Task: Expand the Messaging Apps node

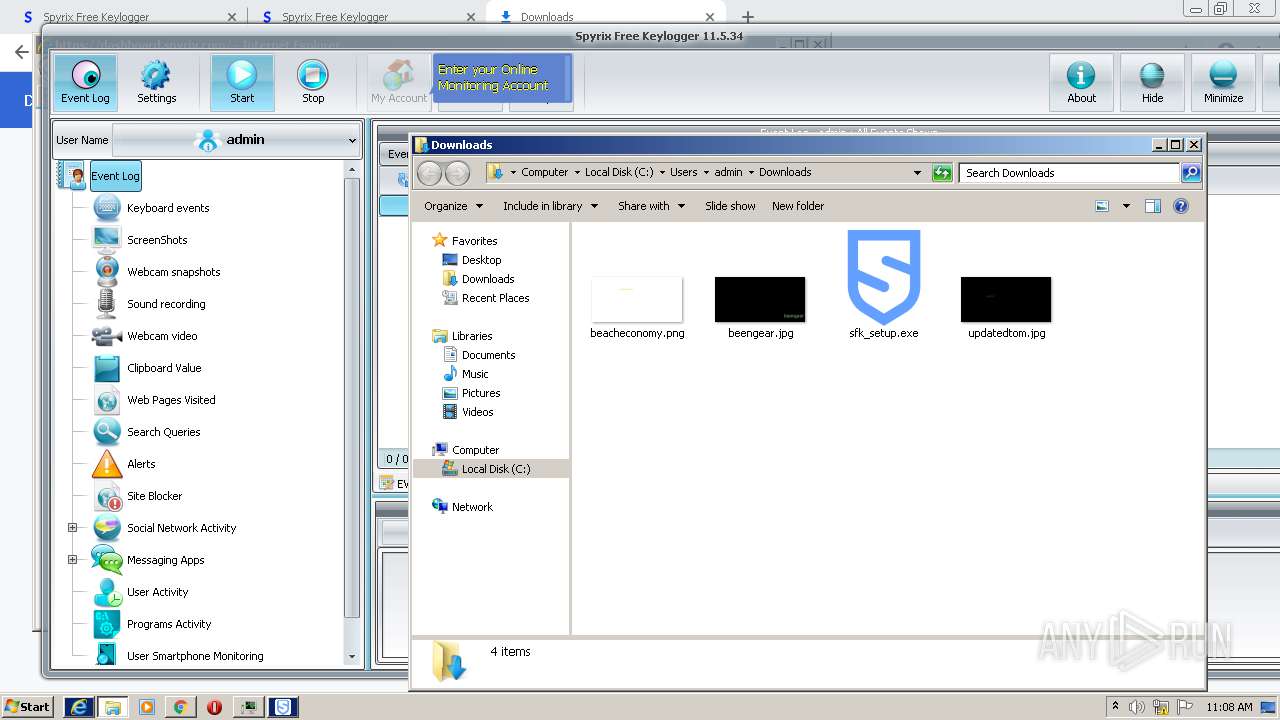Action: 72,560
